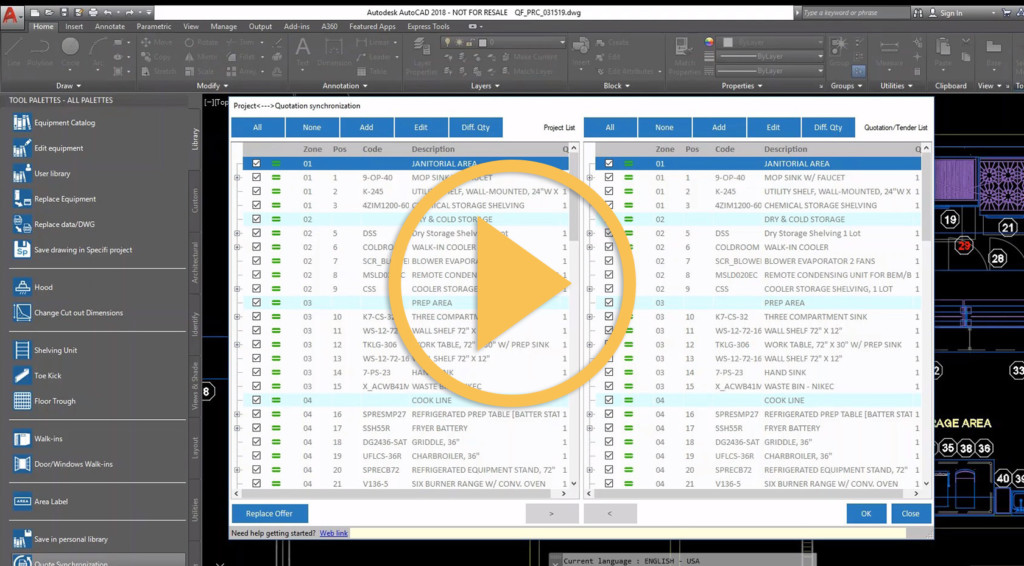Toggle checkbox for COOK LINE in Project List
Screen dimensions: 1024x566
tap(256, 400)
